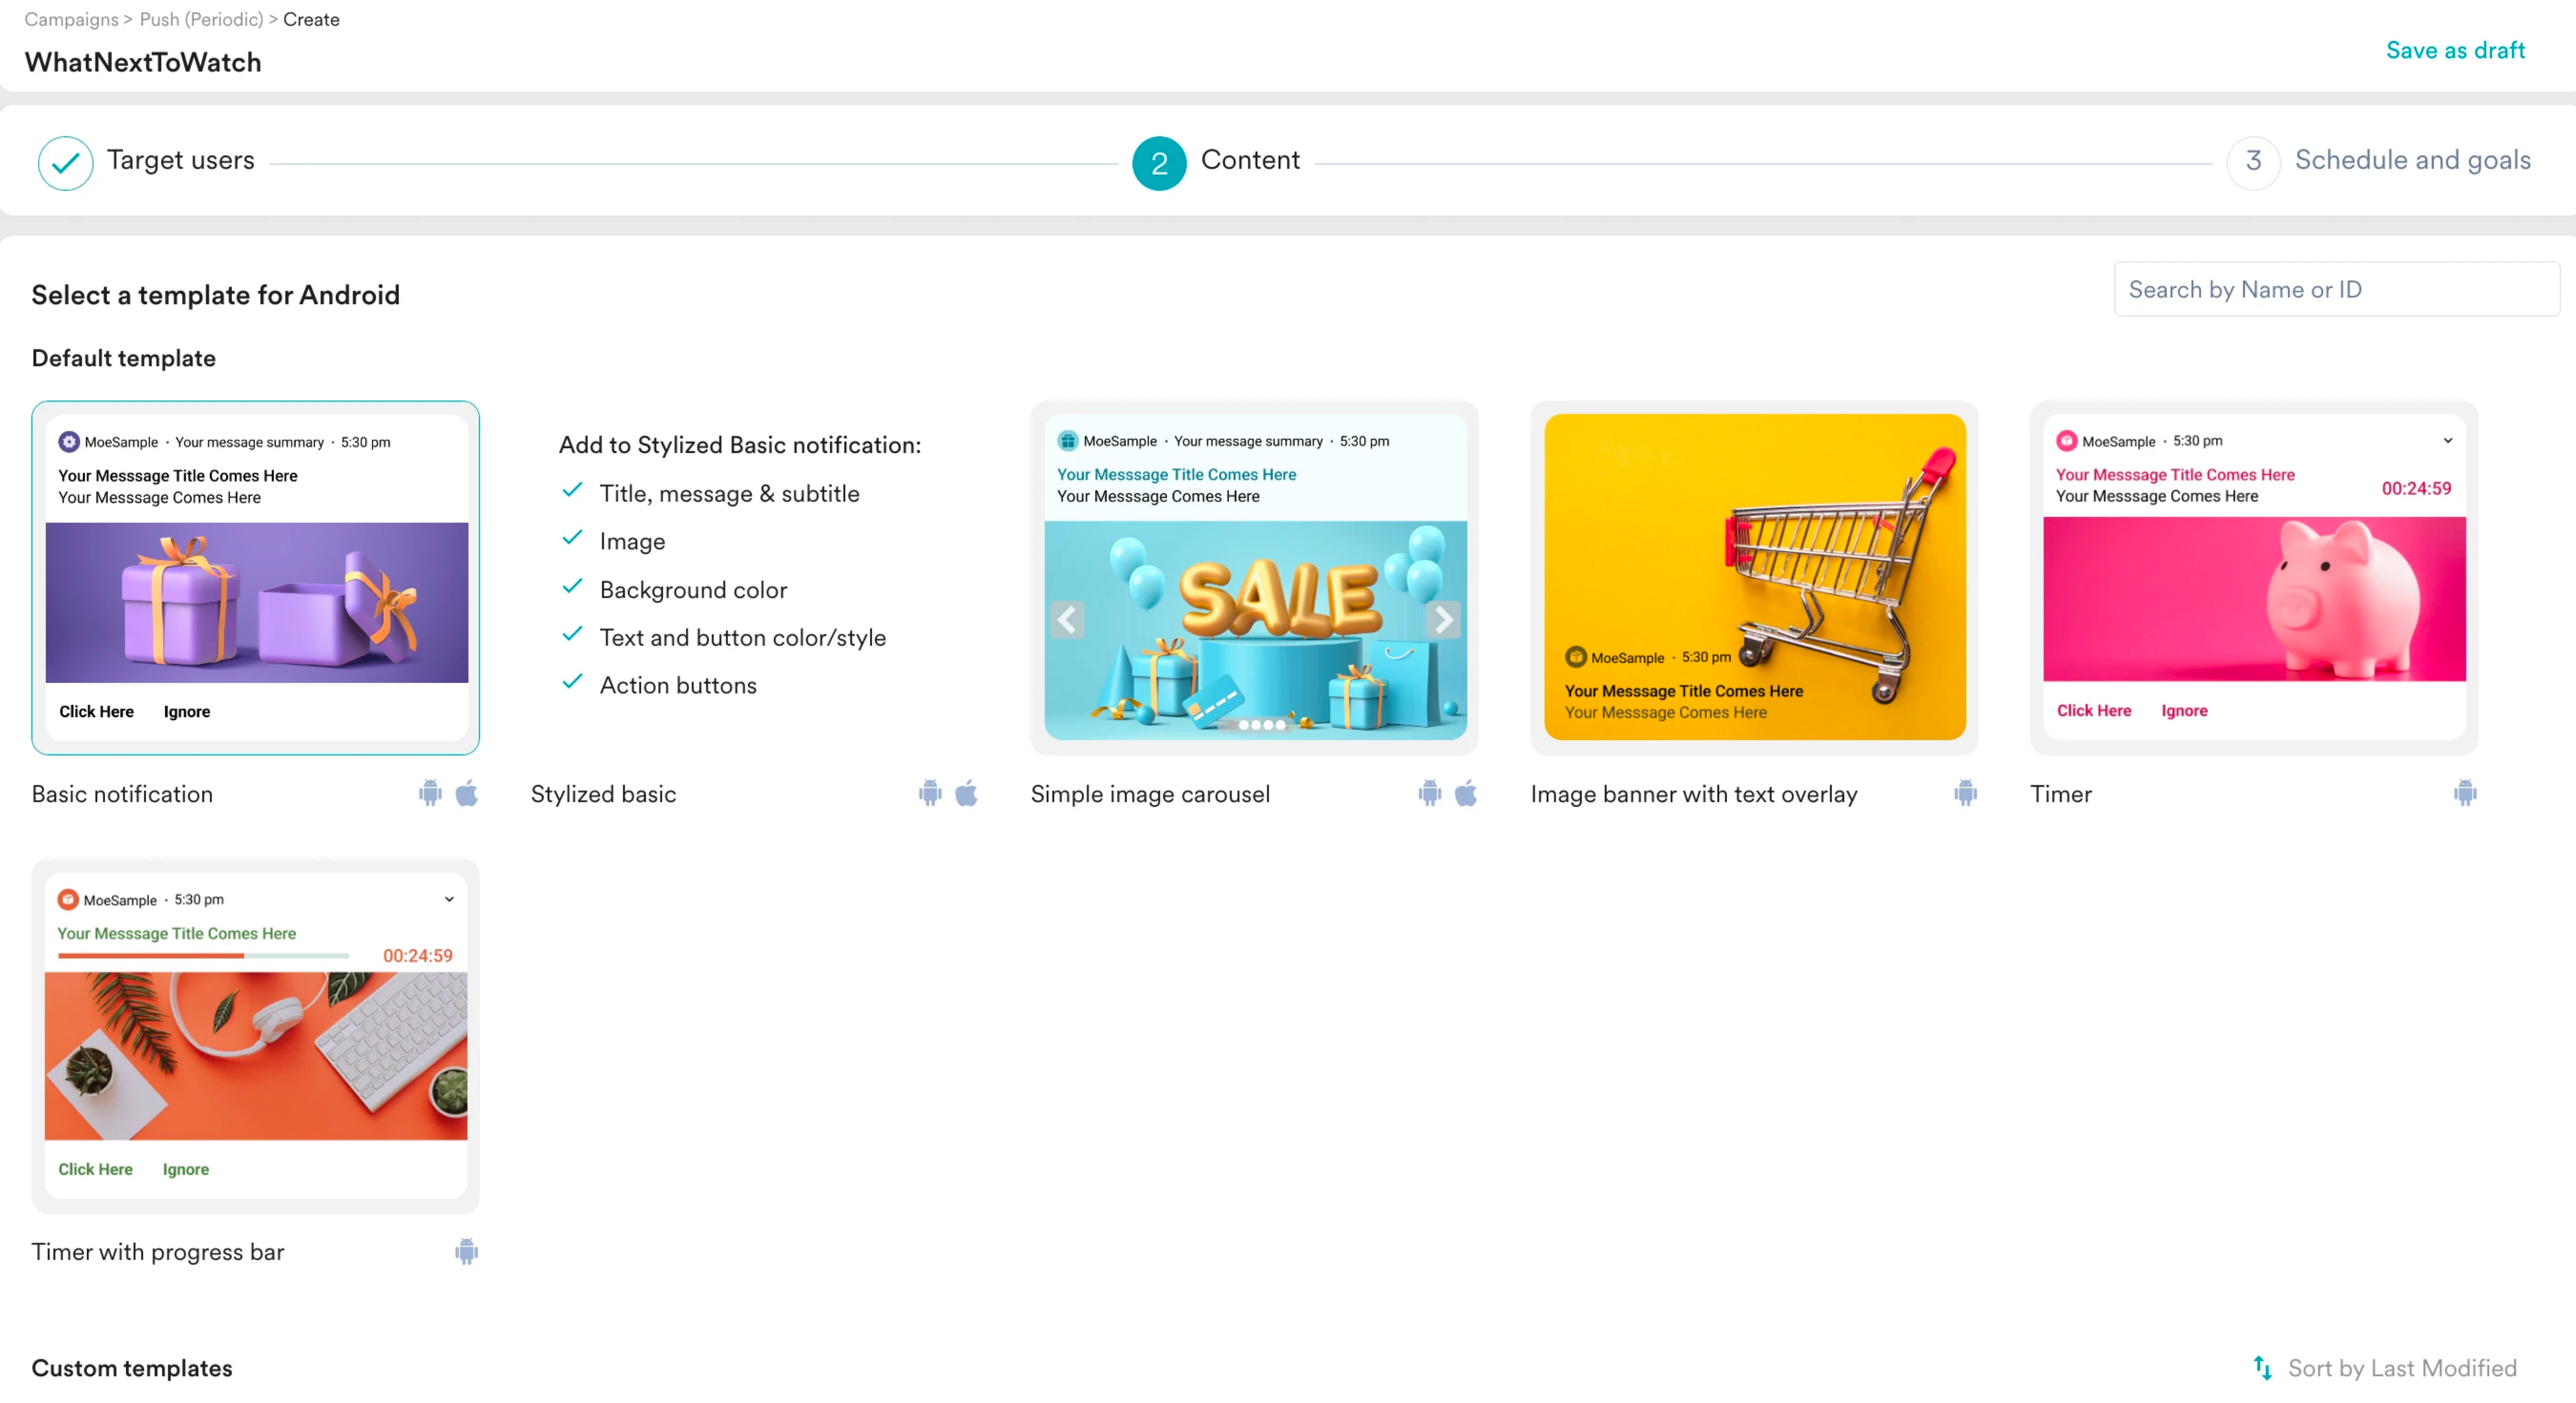The image size is (2576, 1403).
Task: Click Android icon beside Simple image carousel
Action: click(1430, 793)
